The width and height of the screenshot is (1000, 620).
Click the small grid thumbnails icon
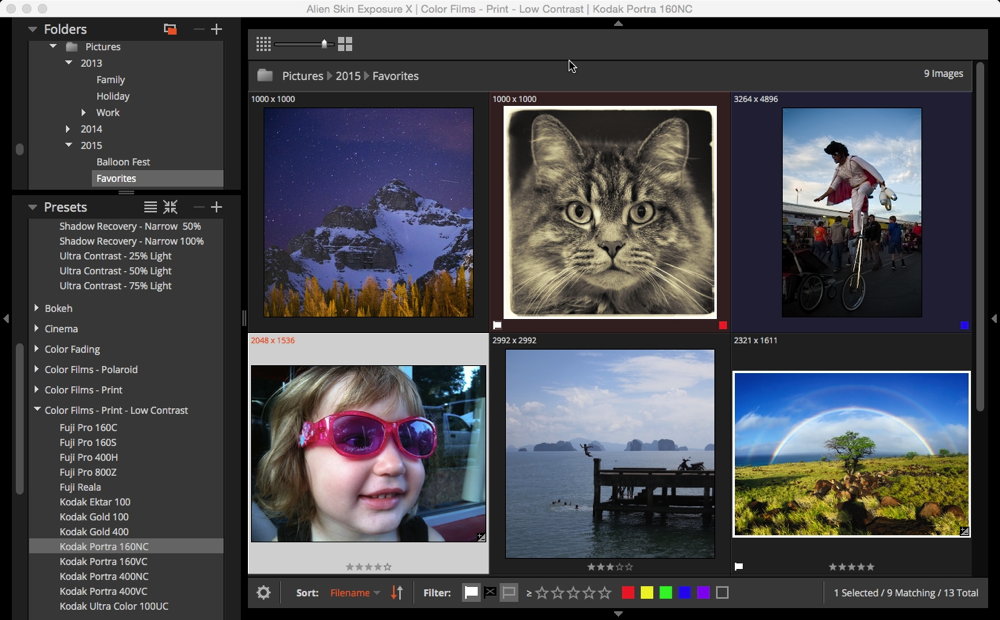263,44
